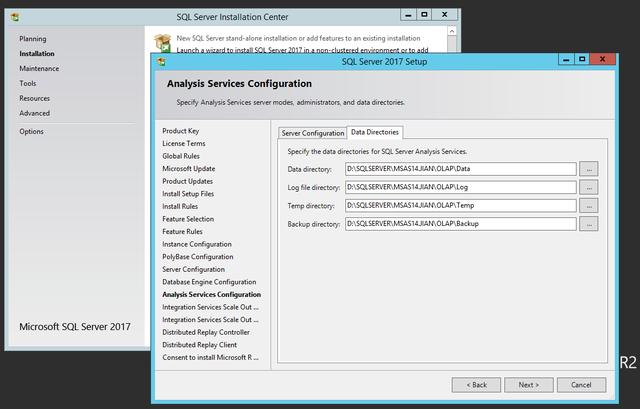Viewport: 640px width, 409px height.
Task: Select the License Terms step
Action: coord(184,144)
